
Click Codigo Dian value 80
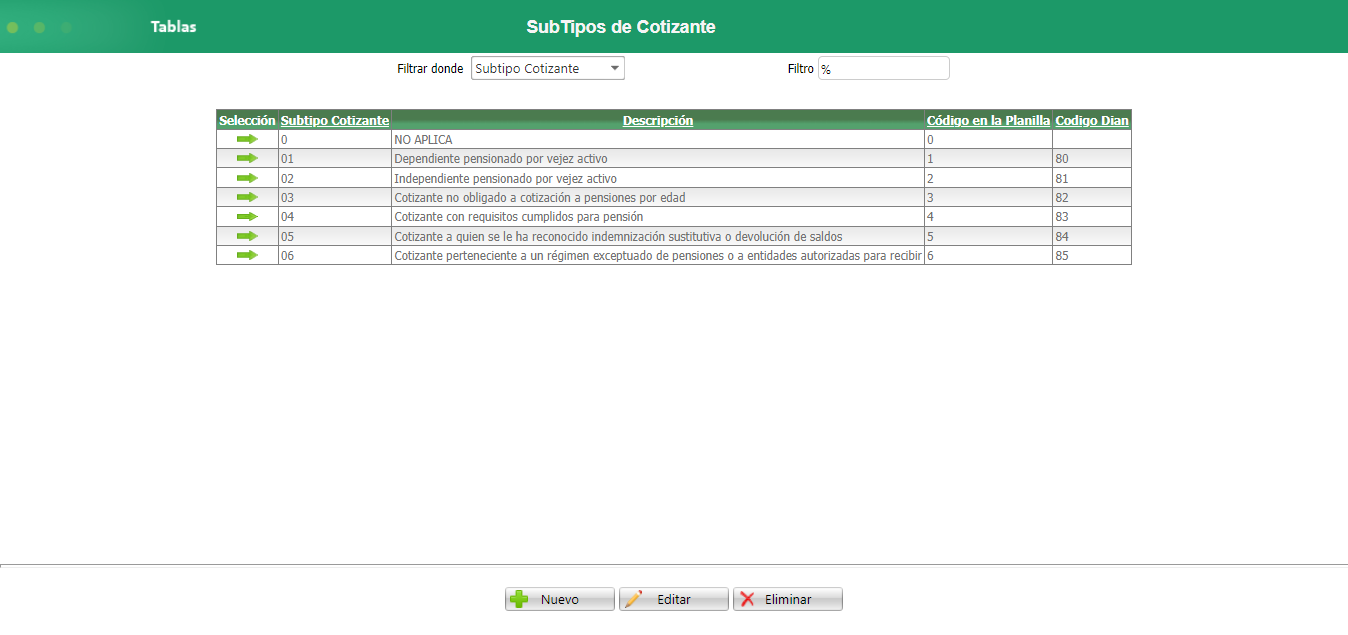tap(1062, 159)
